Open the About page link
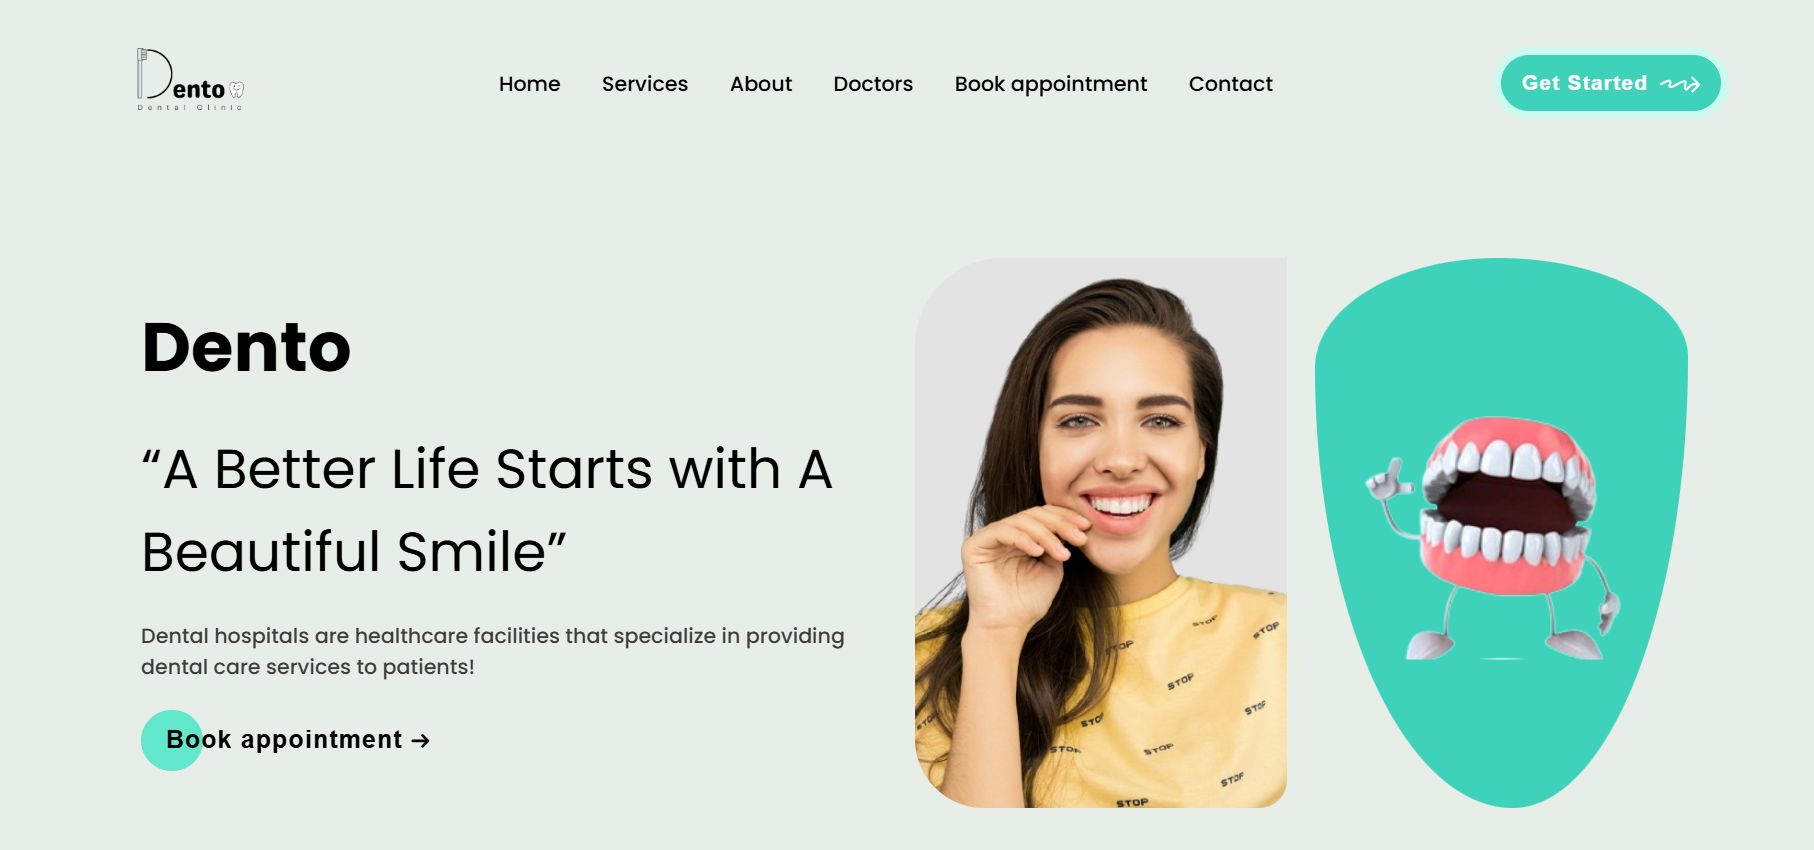Screen dimensions: 1814x850 [761, 84]
